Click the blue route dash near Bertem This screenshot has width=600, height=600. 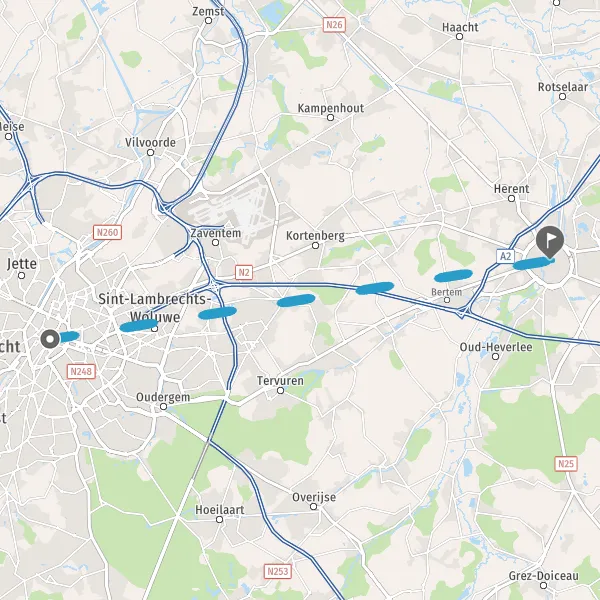coord(453,276)
